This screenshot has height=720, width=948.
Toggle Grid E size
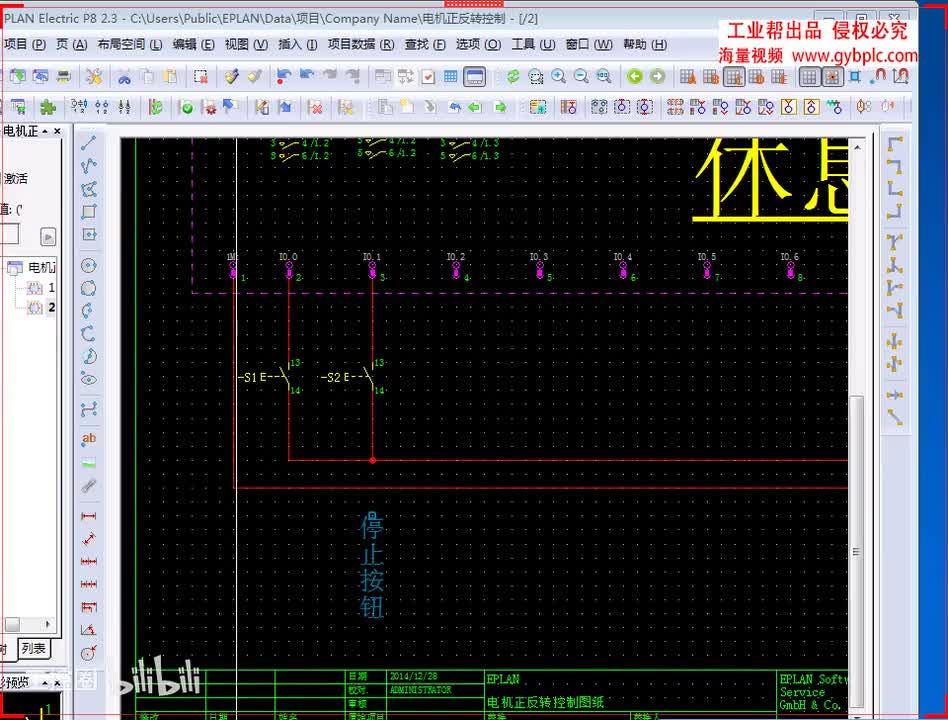coord(779,77)
